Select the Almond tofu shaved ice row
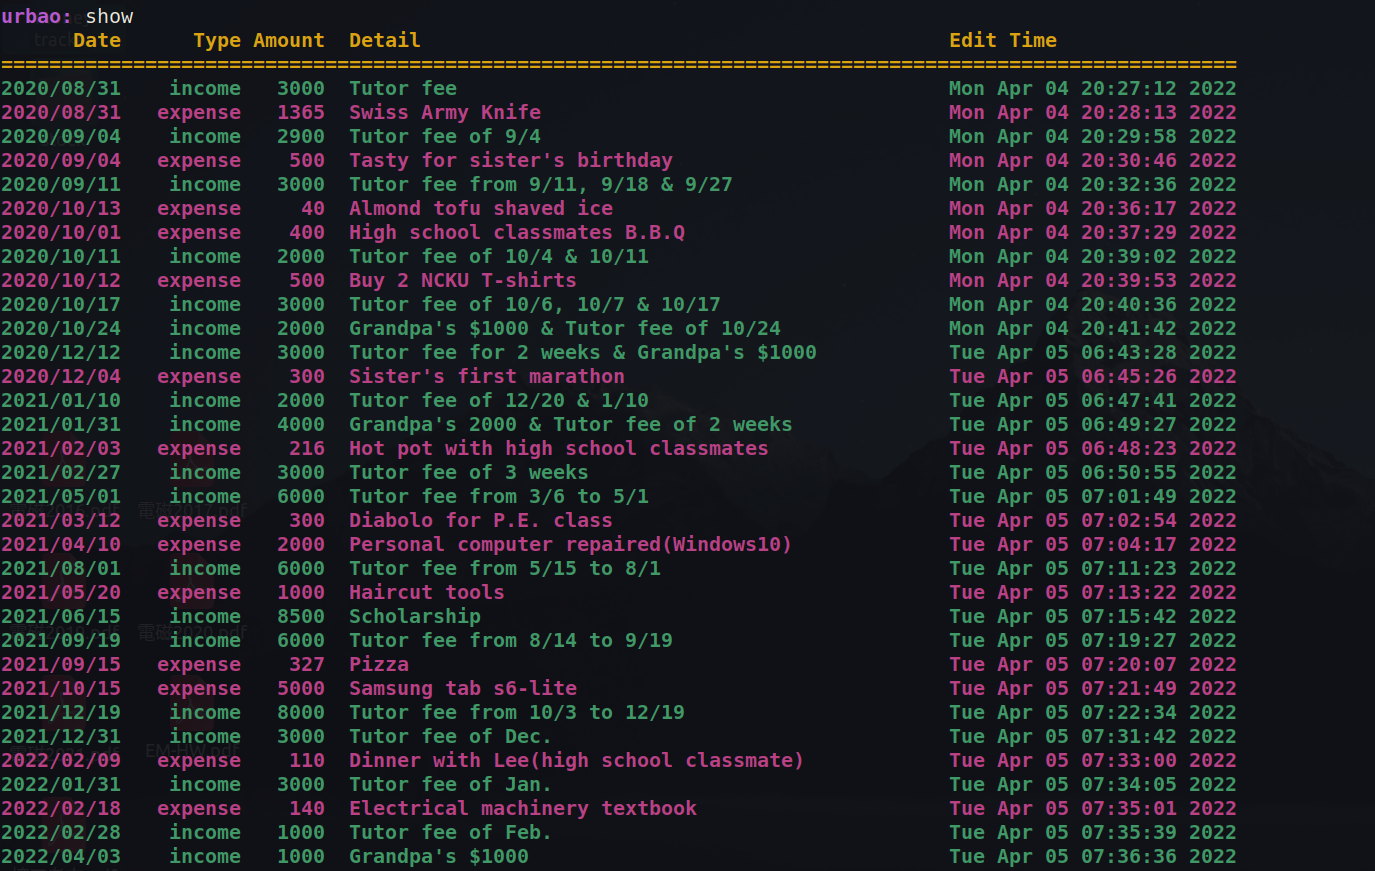1375x871 pixels. (x=478, y=208)
